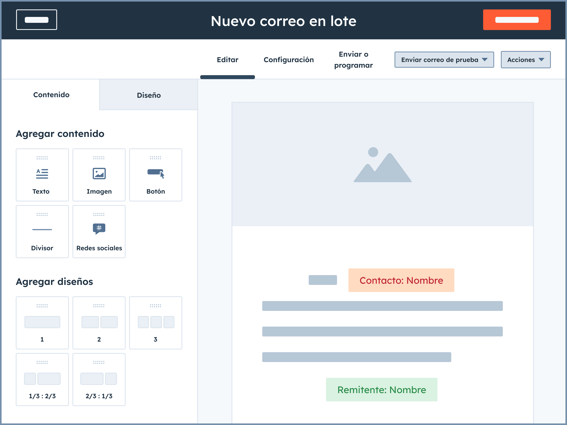567x425 pixels.
Task: Choose the Botón content module
Action: pyautogui.click(x=155, y=175)
